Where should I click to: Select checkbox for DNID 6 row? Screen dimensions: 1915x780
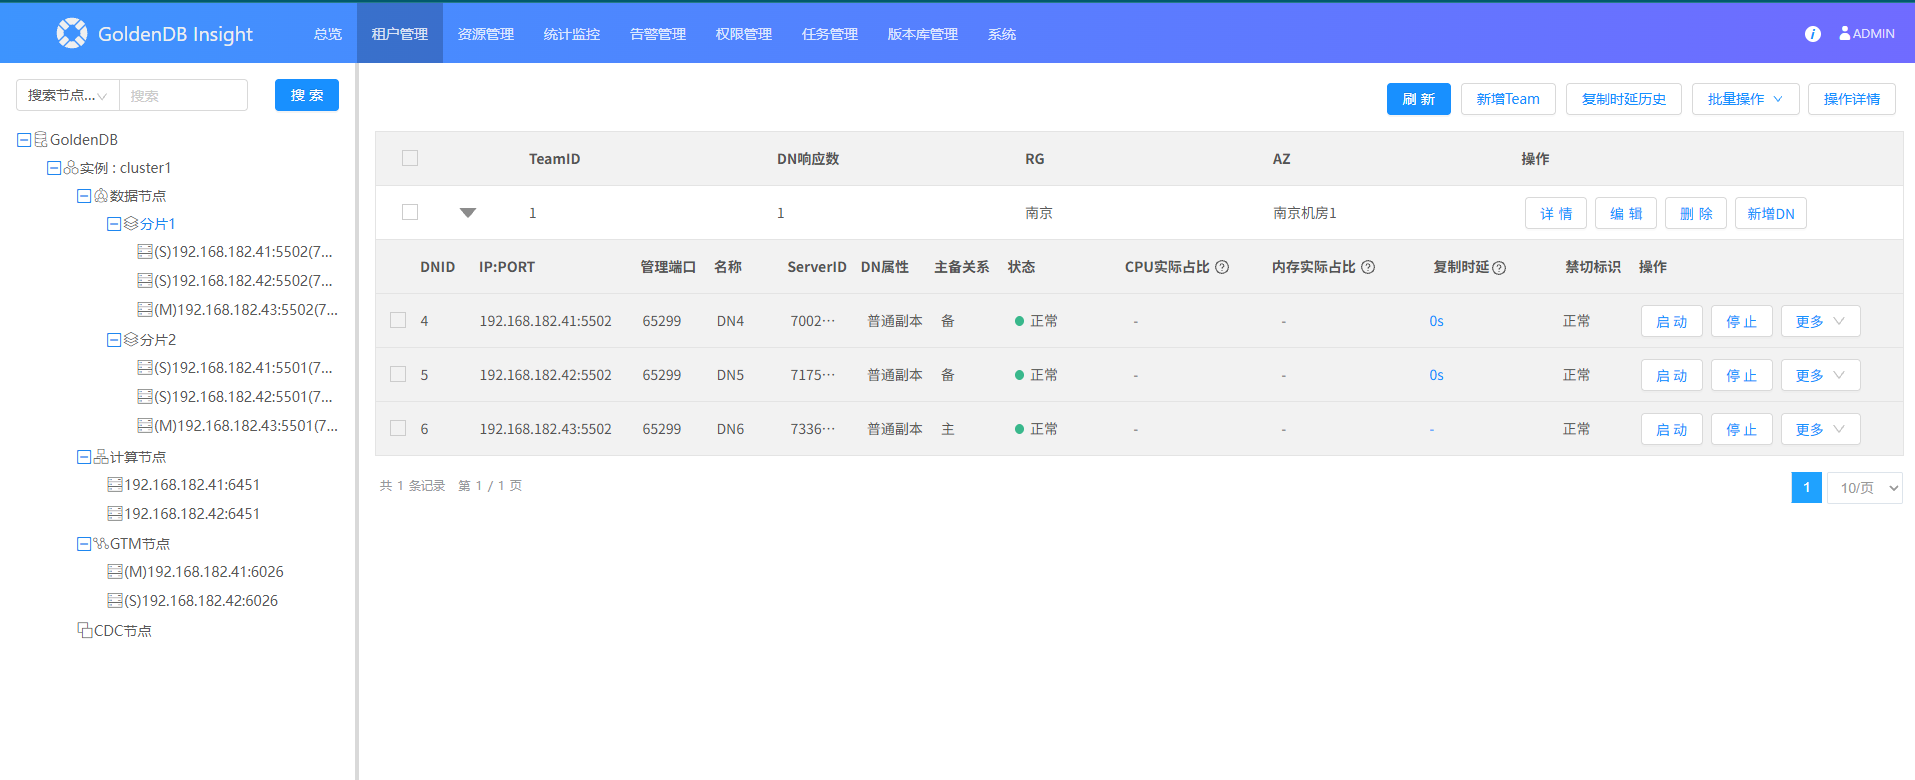[x=398, y=428]
